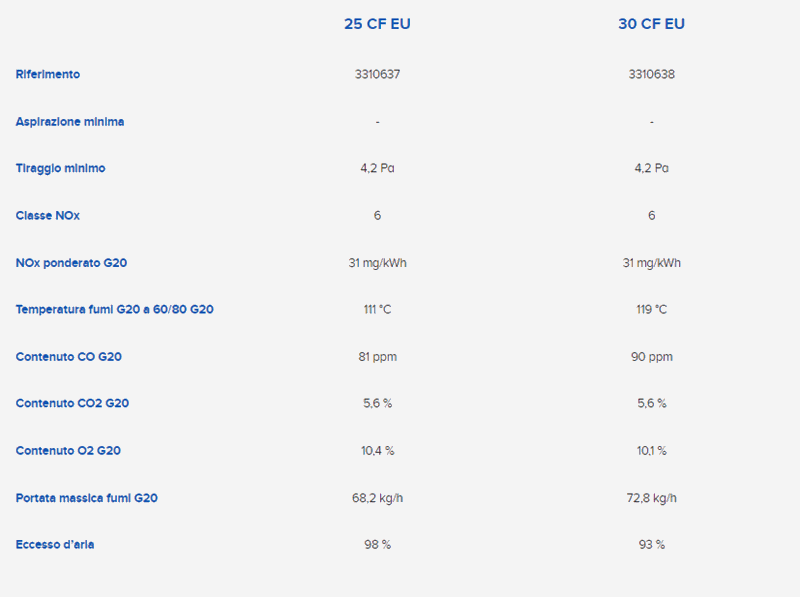
Task: Select the Riferimento row label
Action: (48, 74)
